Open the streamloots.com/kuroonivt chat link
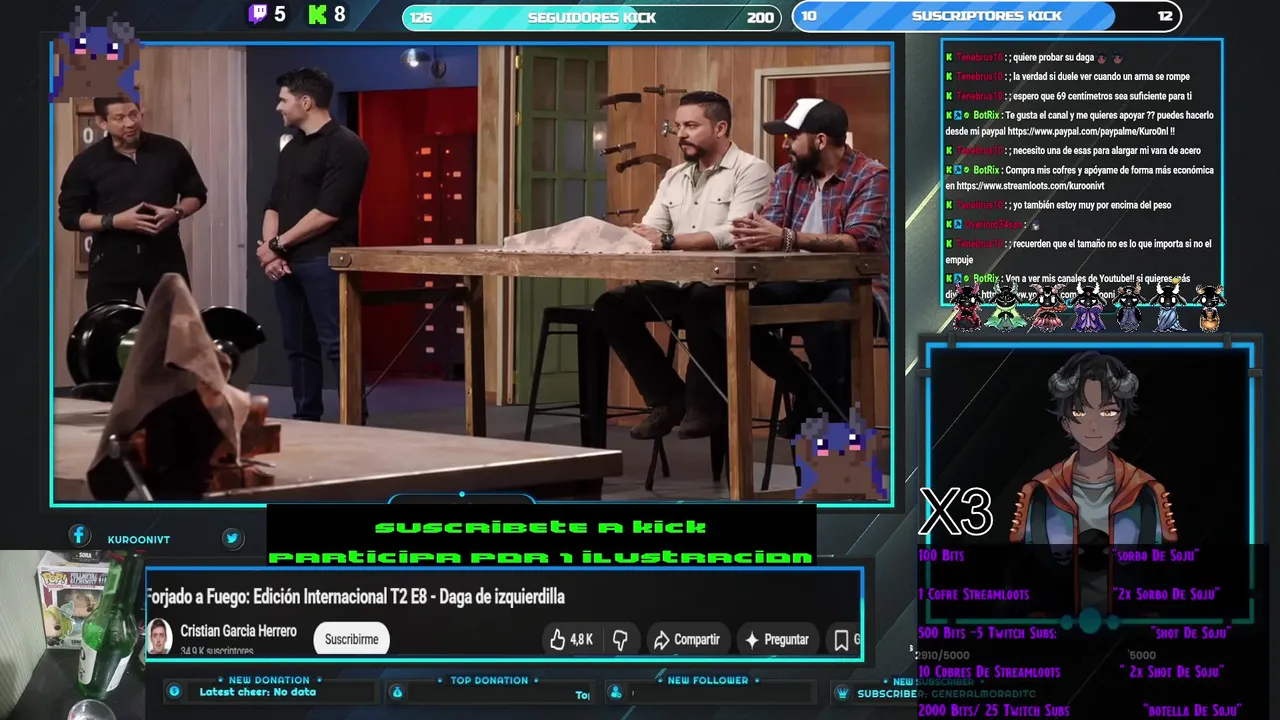Screen dimensions: 1280x720 (x=1030, y=186)
